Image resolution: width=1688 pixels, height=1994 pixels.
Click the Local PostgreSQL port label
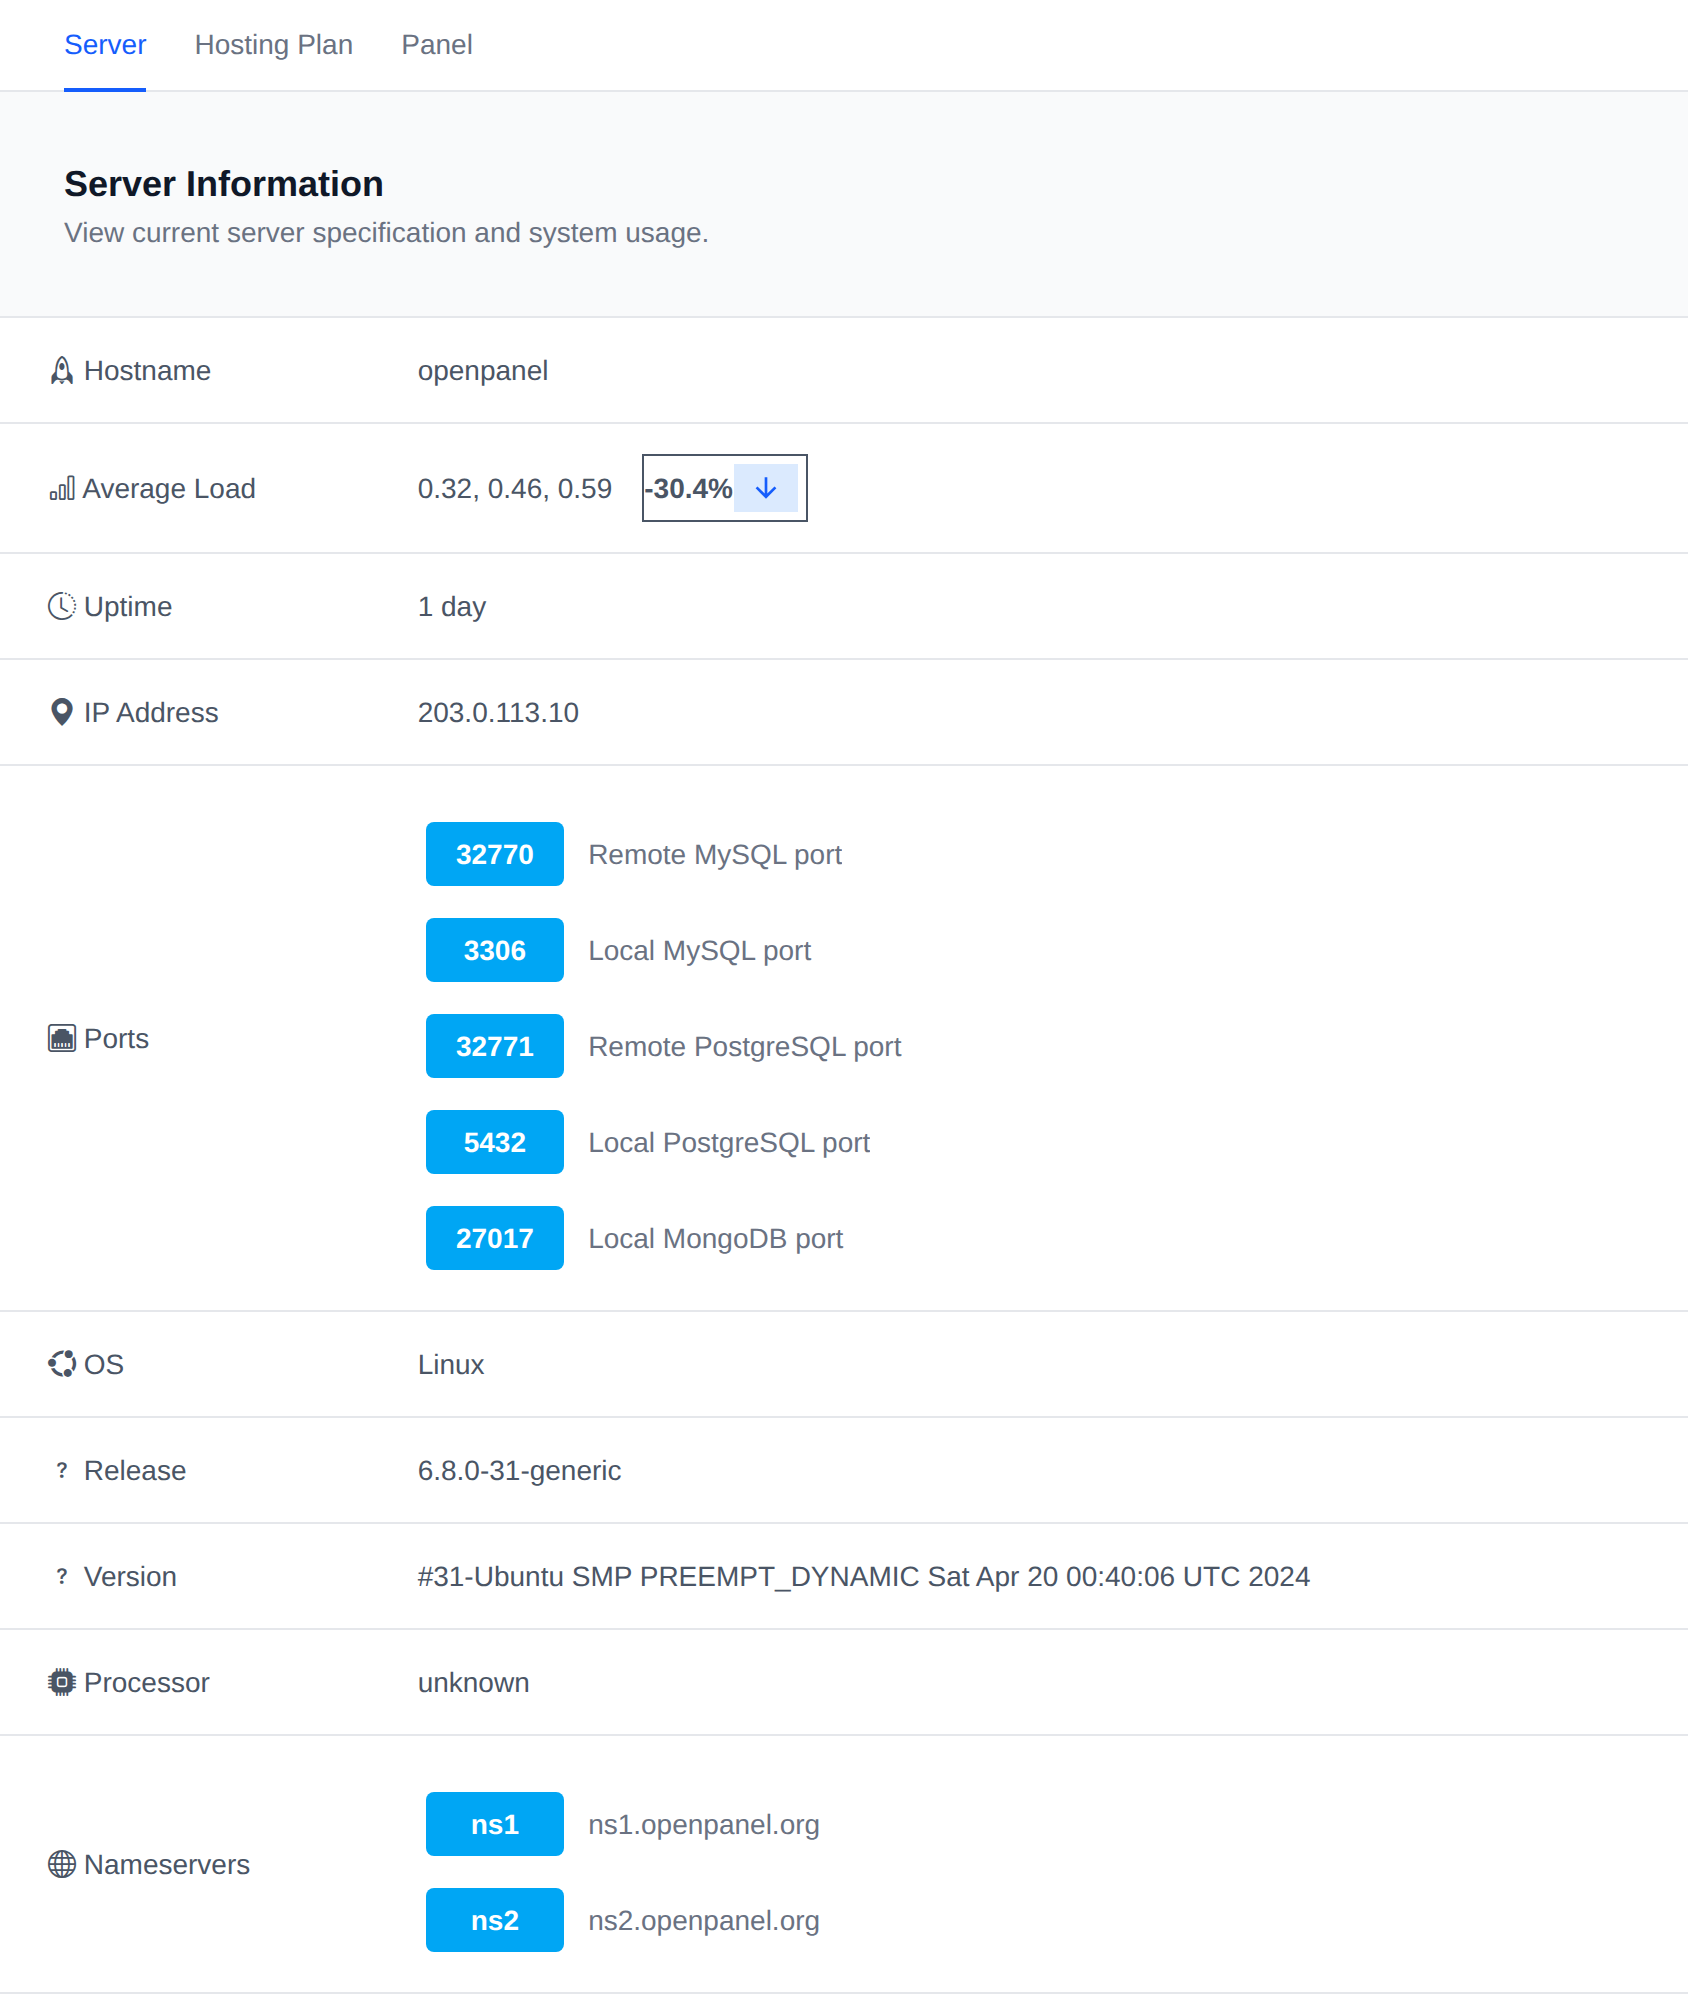coord(729,1143)
